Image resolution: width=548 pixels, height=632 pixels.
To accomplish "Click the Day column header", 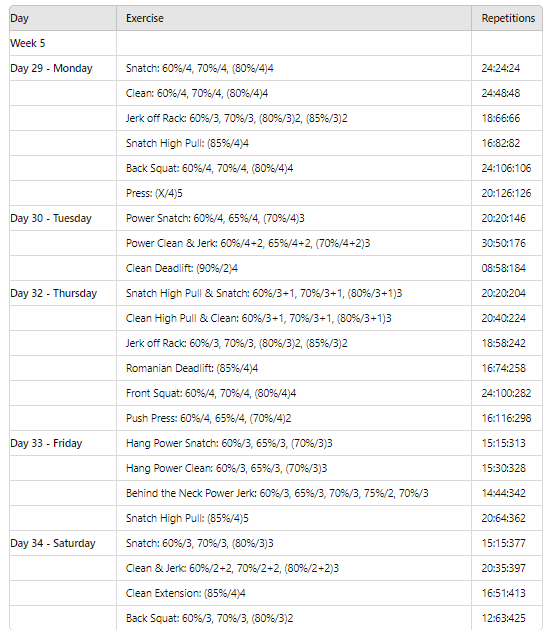I will 63,18.
